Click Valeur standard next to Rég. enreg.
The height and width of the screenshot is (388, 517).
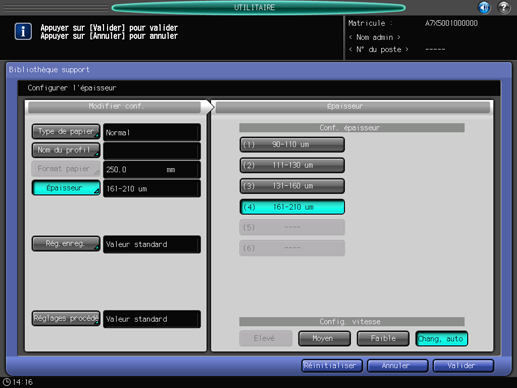[x=152, y=244]
